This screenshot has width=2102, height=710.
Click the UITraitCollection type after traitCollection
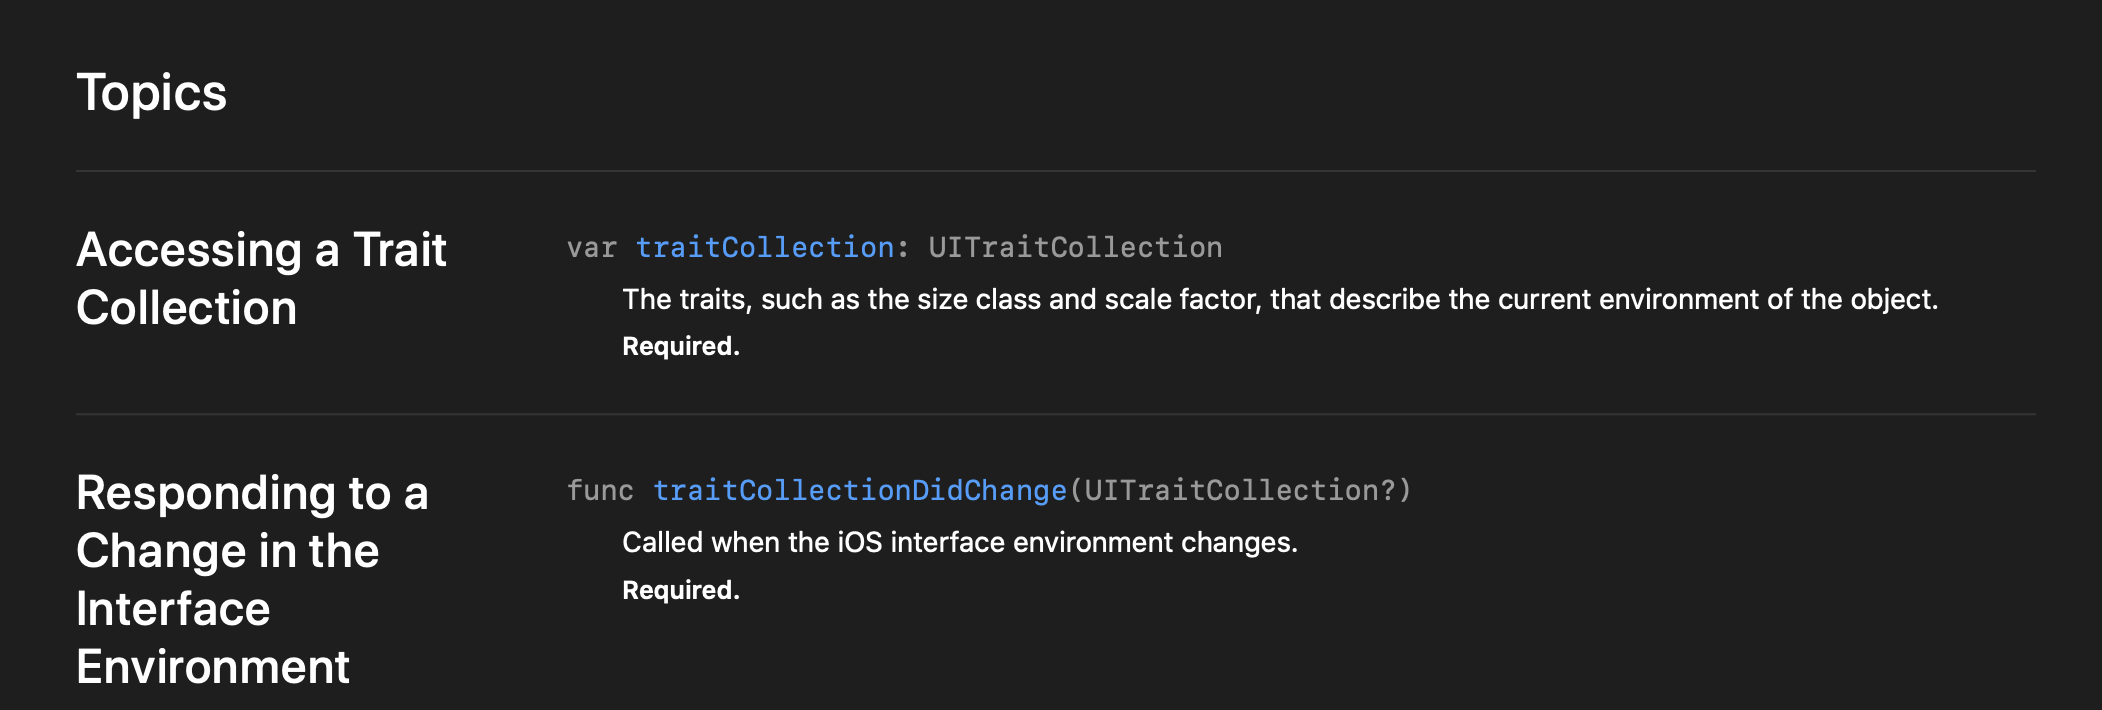point(1075,247)
